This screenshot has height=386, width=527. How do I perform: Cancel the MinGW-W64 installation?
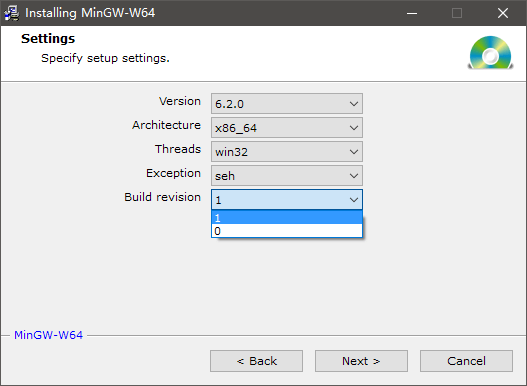pyautogui.click(x=466, y=361)
